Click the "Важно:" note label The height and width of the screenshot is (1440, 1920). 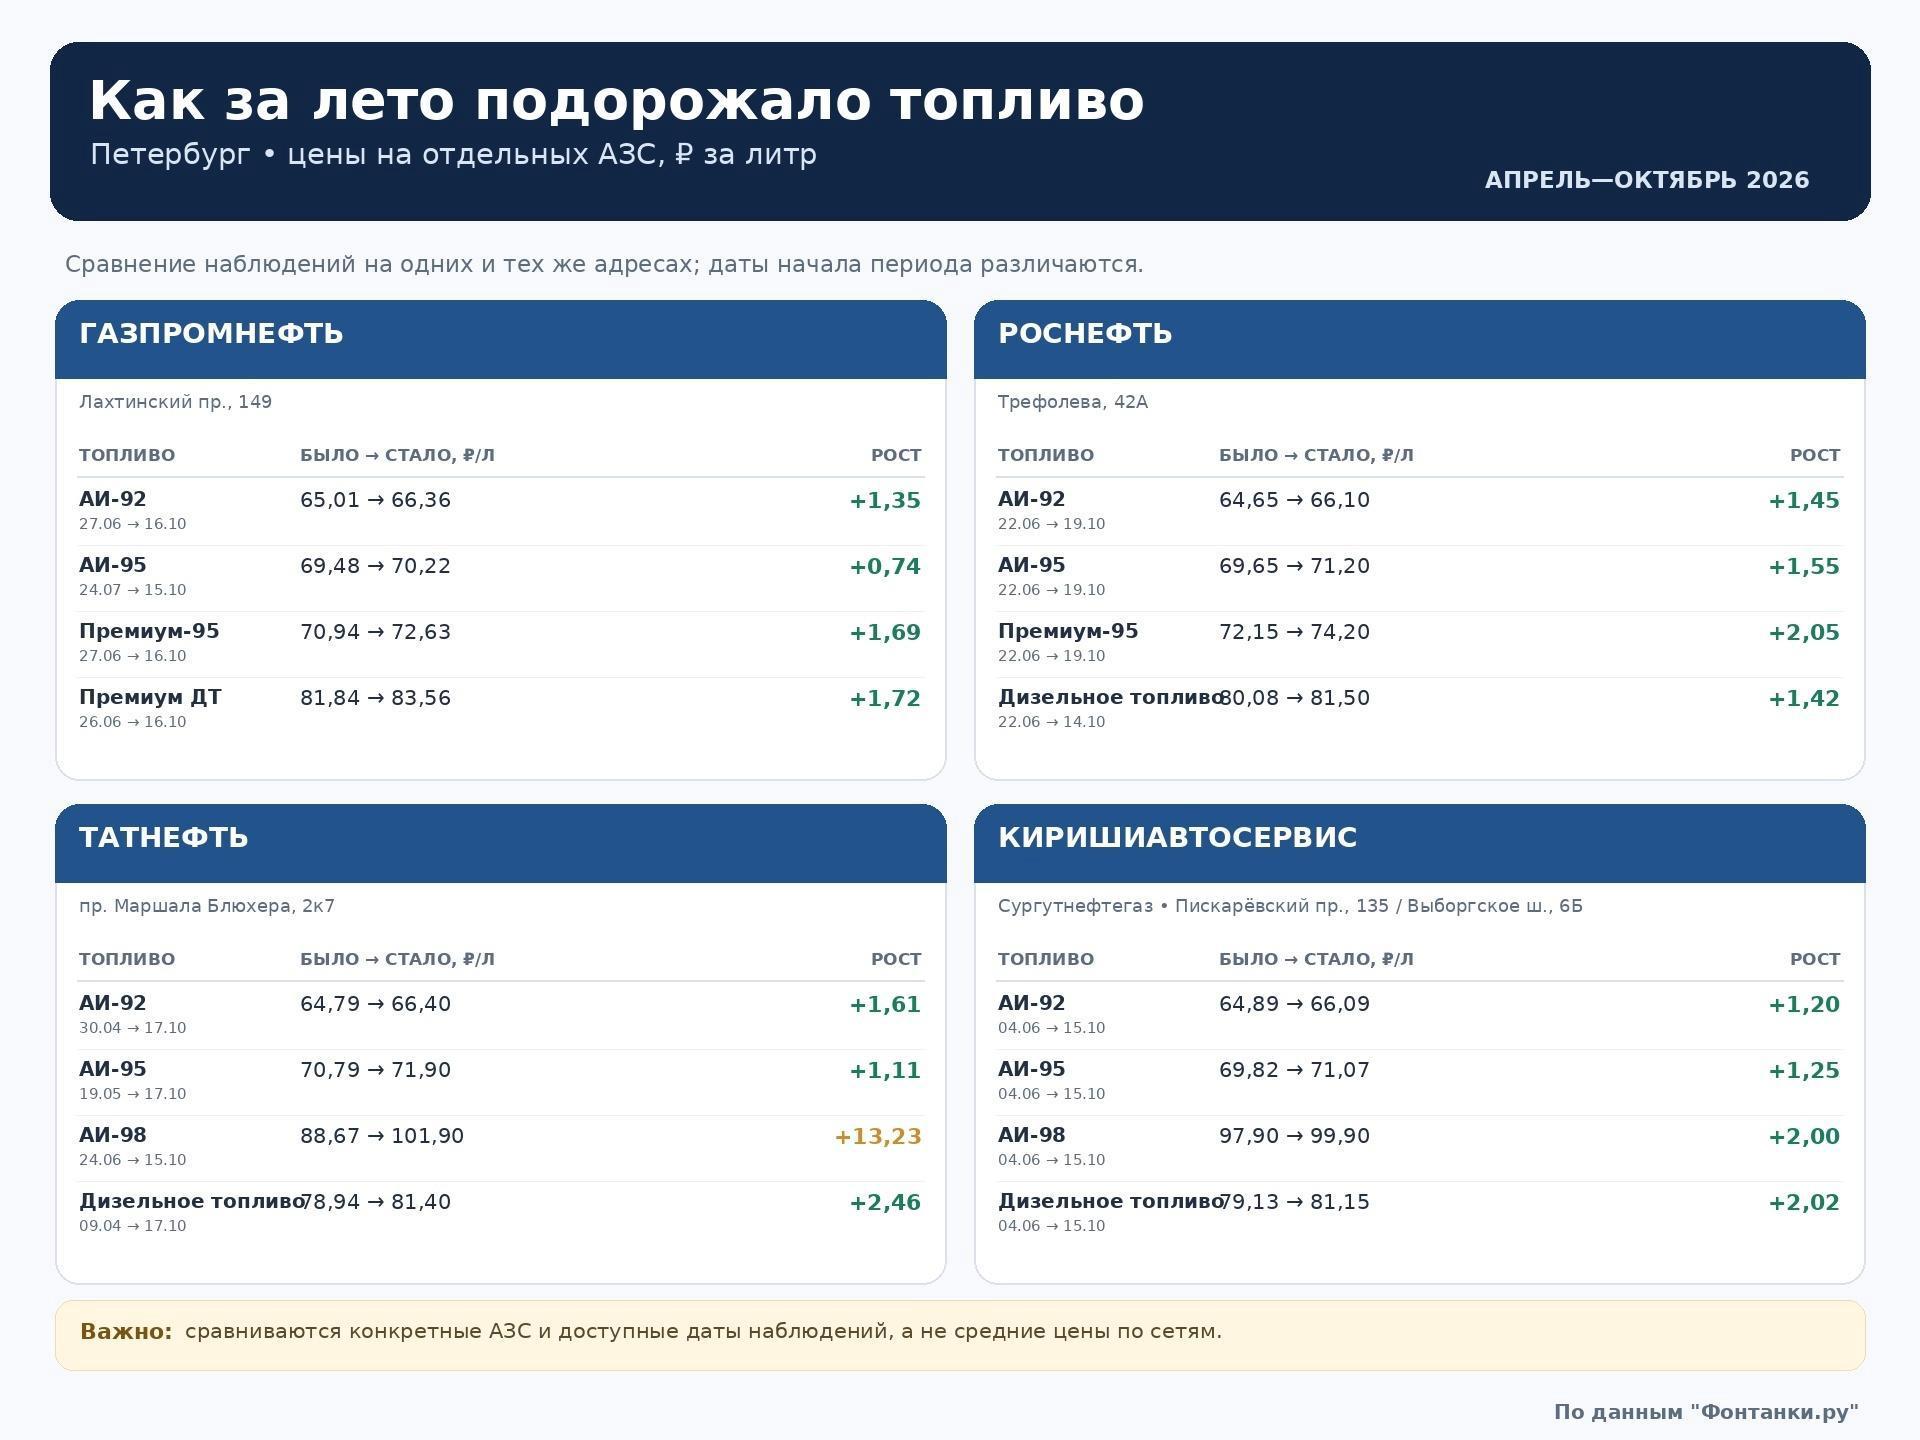[126, 1332]
